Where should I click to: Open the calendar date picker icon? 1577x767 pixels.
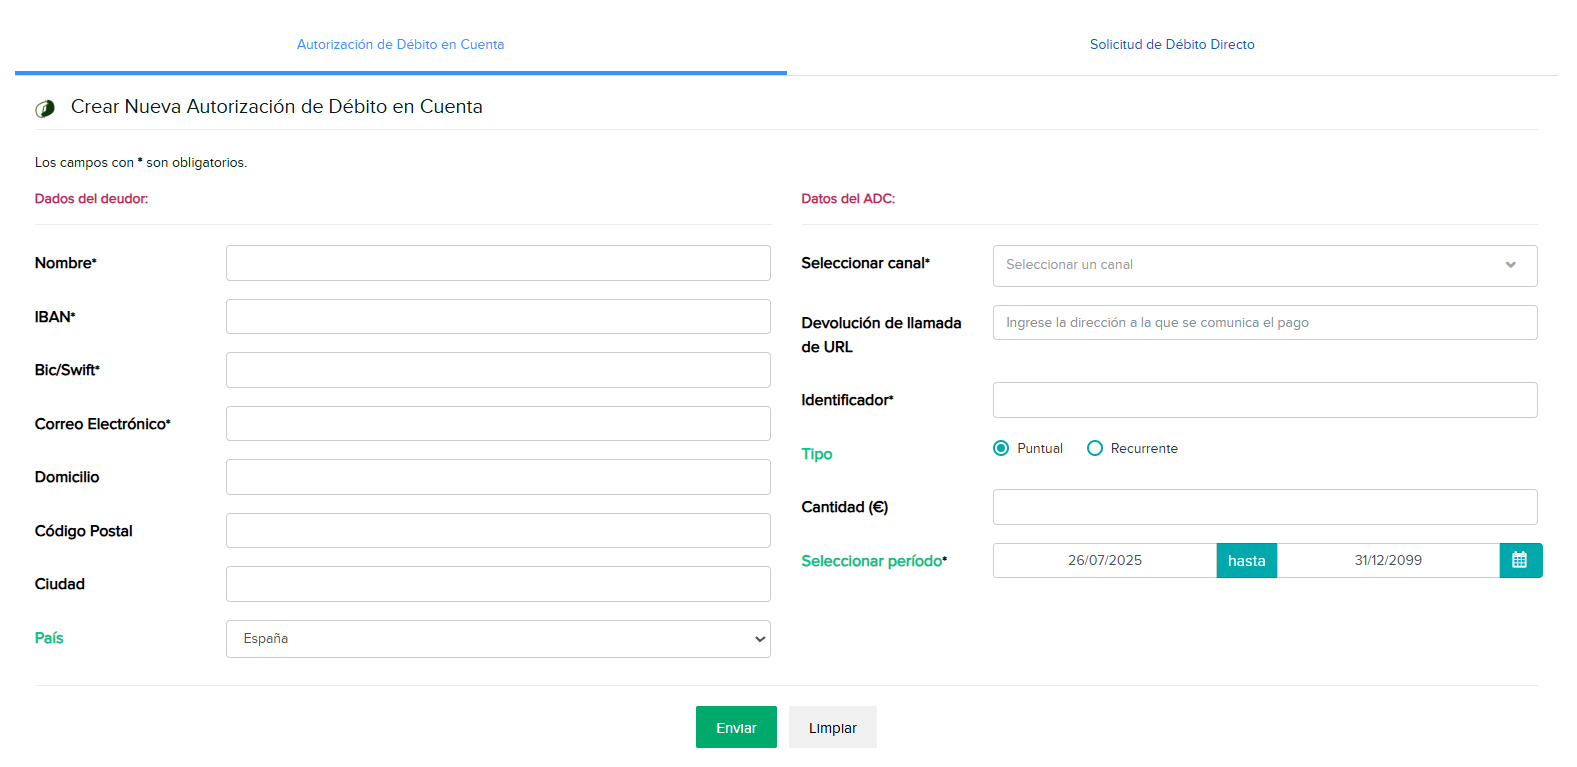click(x=1520, y=560)
